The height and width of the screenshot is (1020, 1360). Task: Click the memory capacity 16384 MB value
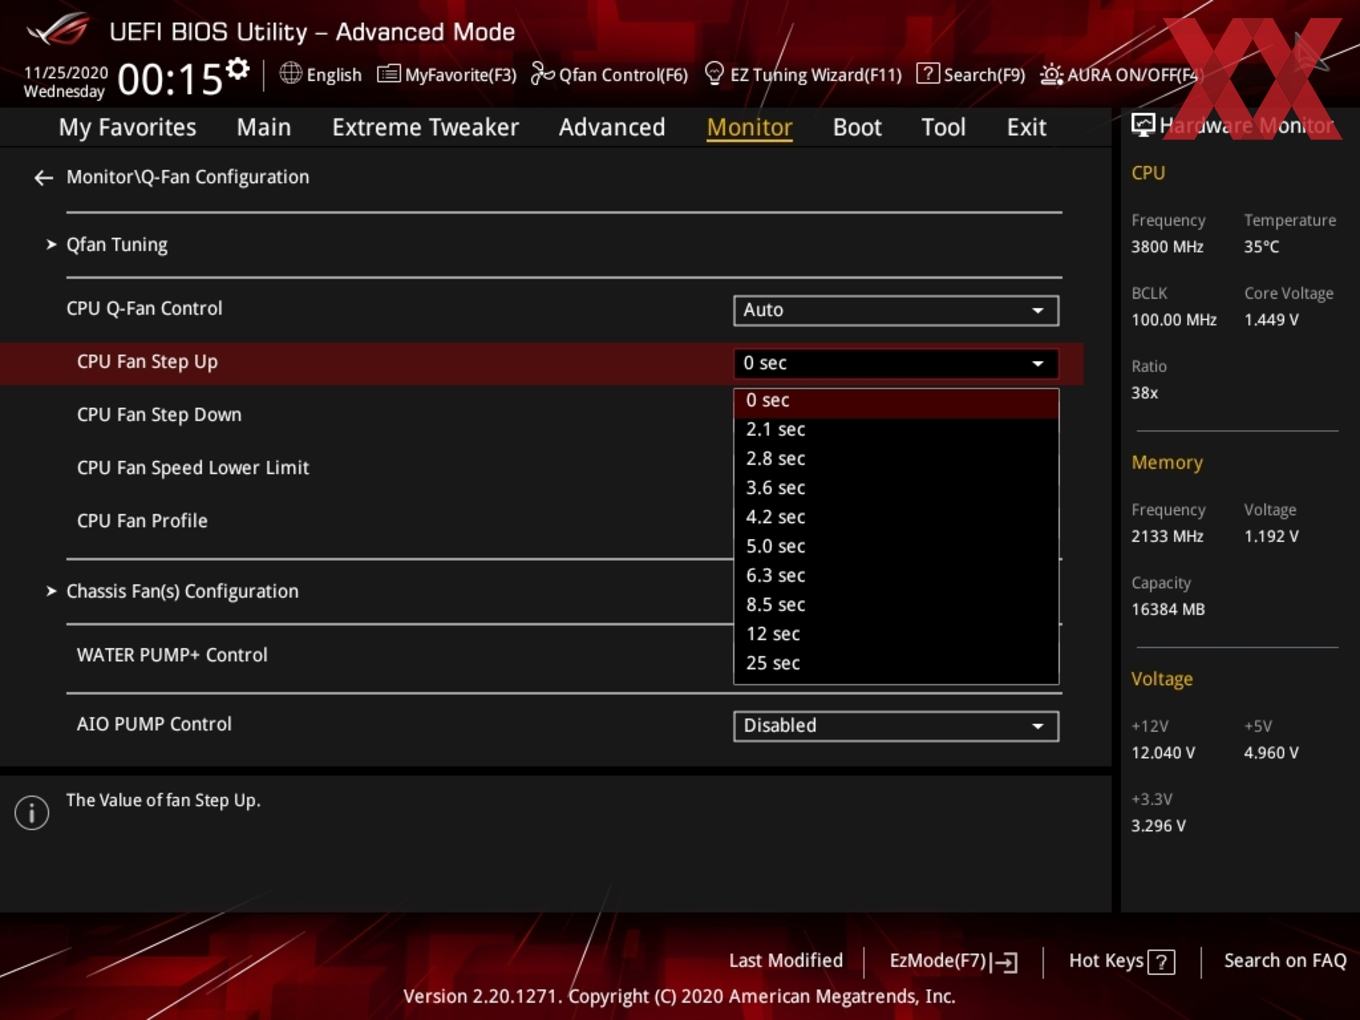pyautogui.click(x=1168, y=609)
